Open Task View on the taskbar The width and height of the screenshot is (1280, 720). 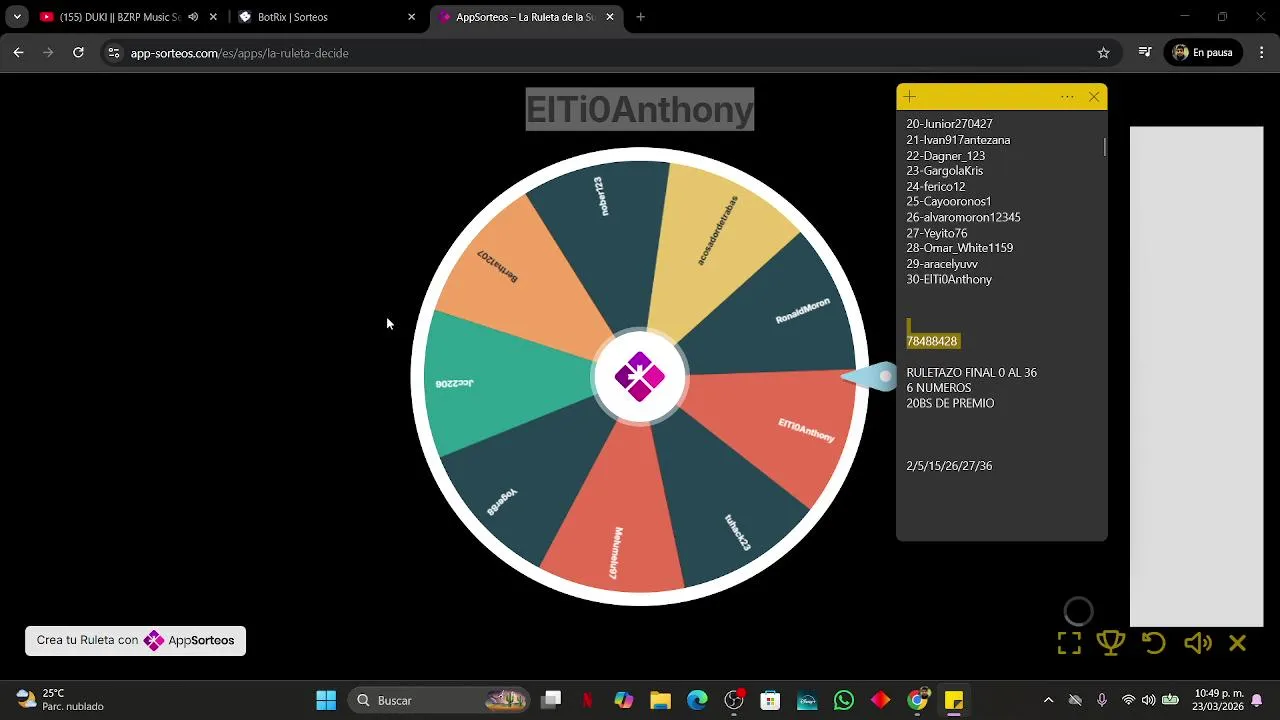551,700
